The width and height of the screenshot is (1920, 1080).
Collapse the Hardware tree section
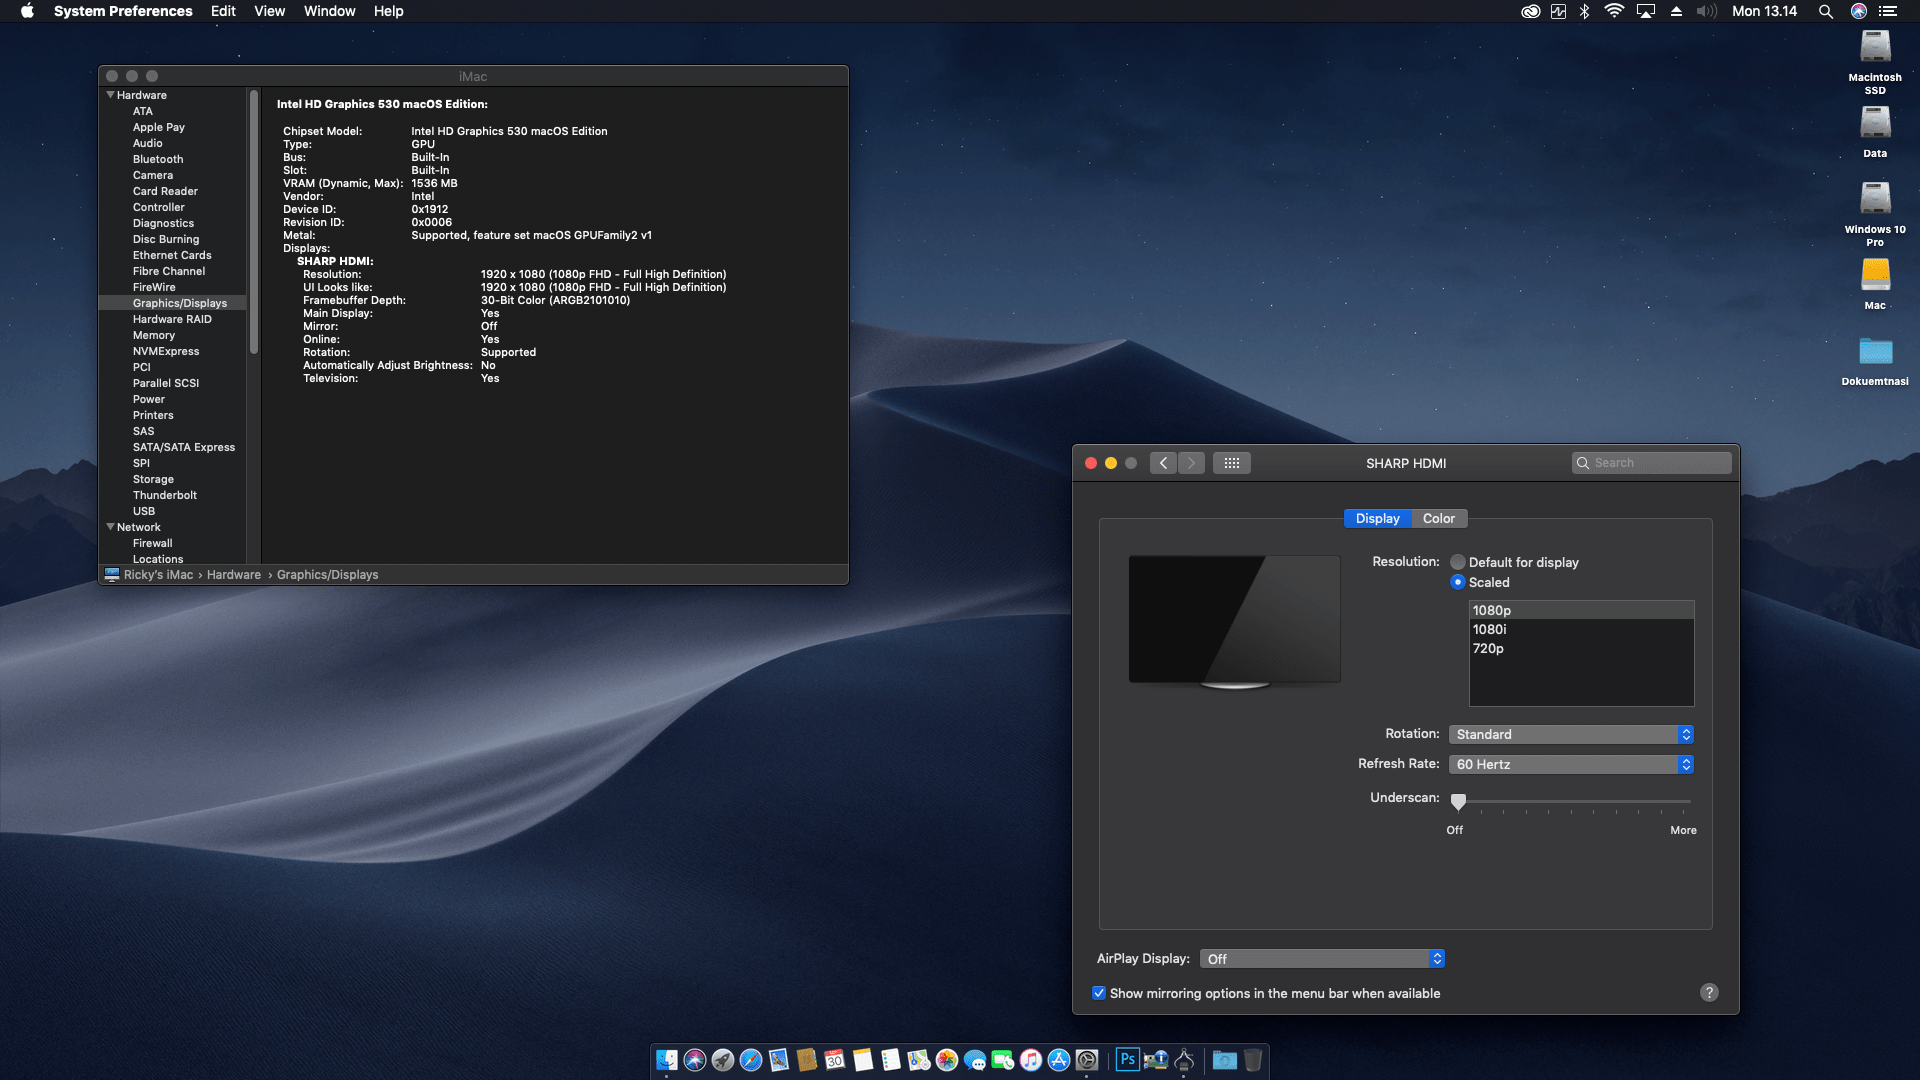point(110,95)
